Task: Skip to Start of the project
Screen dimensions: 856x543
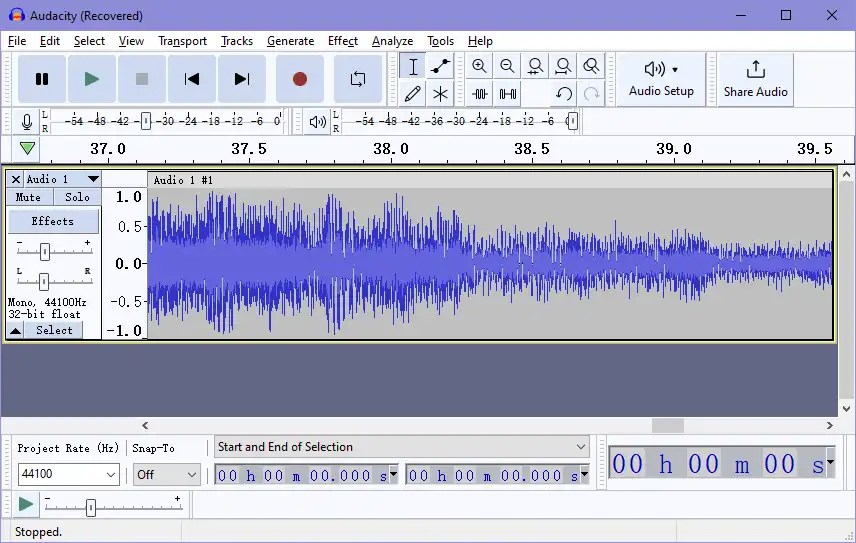Action: click(192, 79)
